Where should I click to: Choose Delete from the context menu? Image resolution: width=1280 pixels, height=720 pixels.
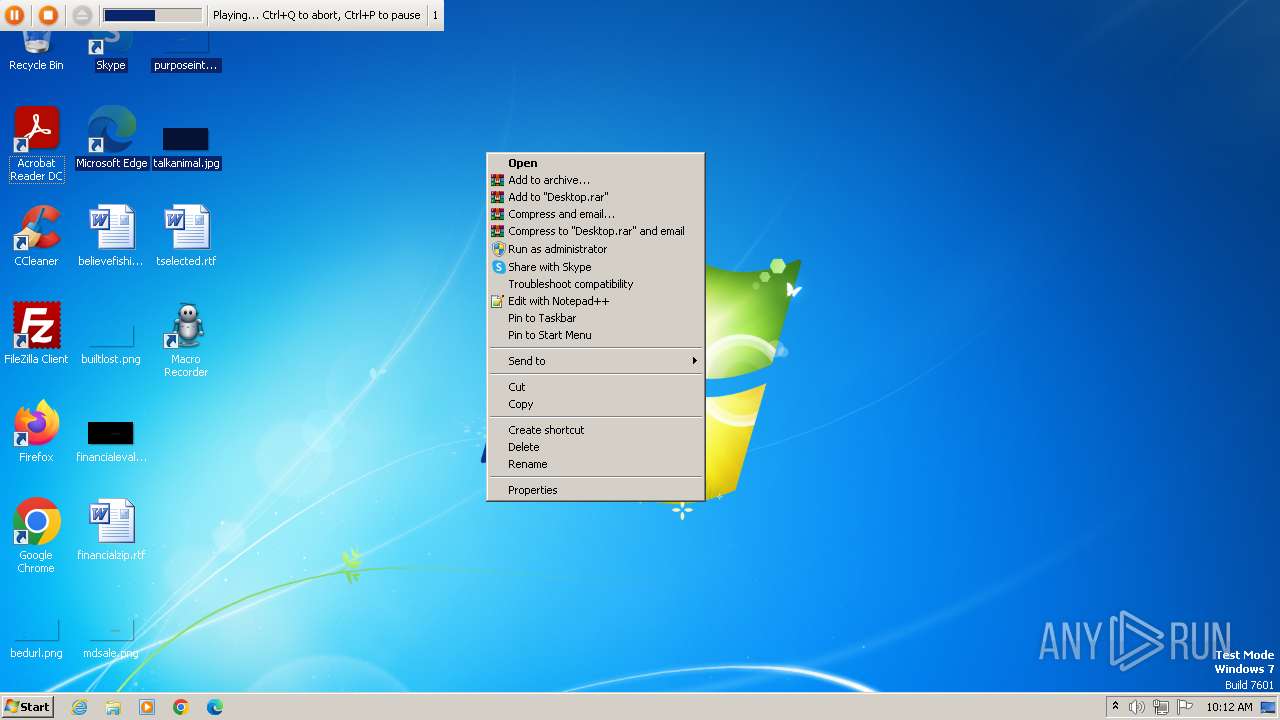pyautogui.click(x=595, y=447)
